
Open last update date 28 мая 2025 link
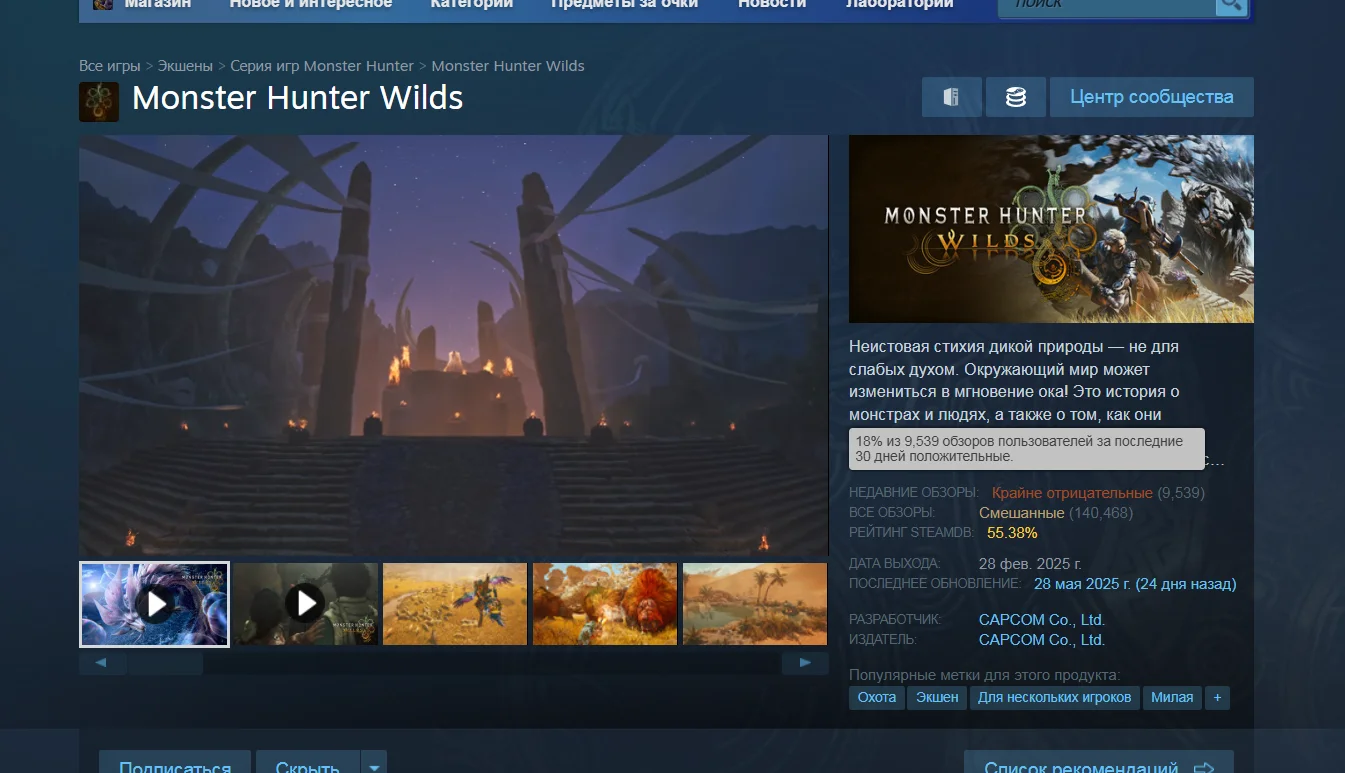[x=1135, y=584]
